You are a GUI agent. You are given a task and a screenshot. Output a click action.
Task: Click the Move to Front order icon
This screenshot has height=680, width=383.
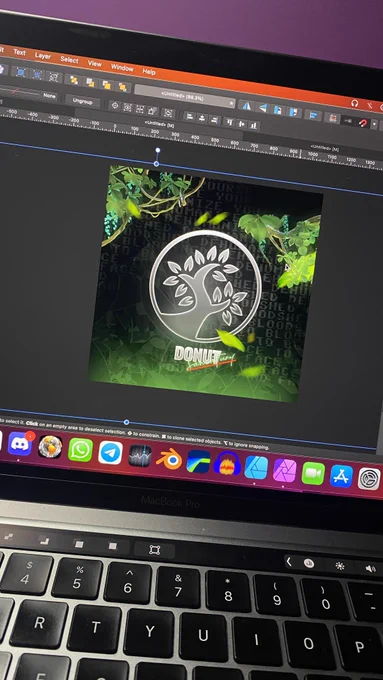(123, 87)
